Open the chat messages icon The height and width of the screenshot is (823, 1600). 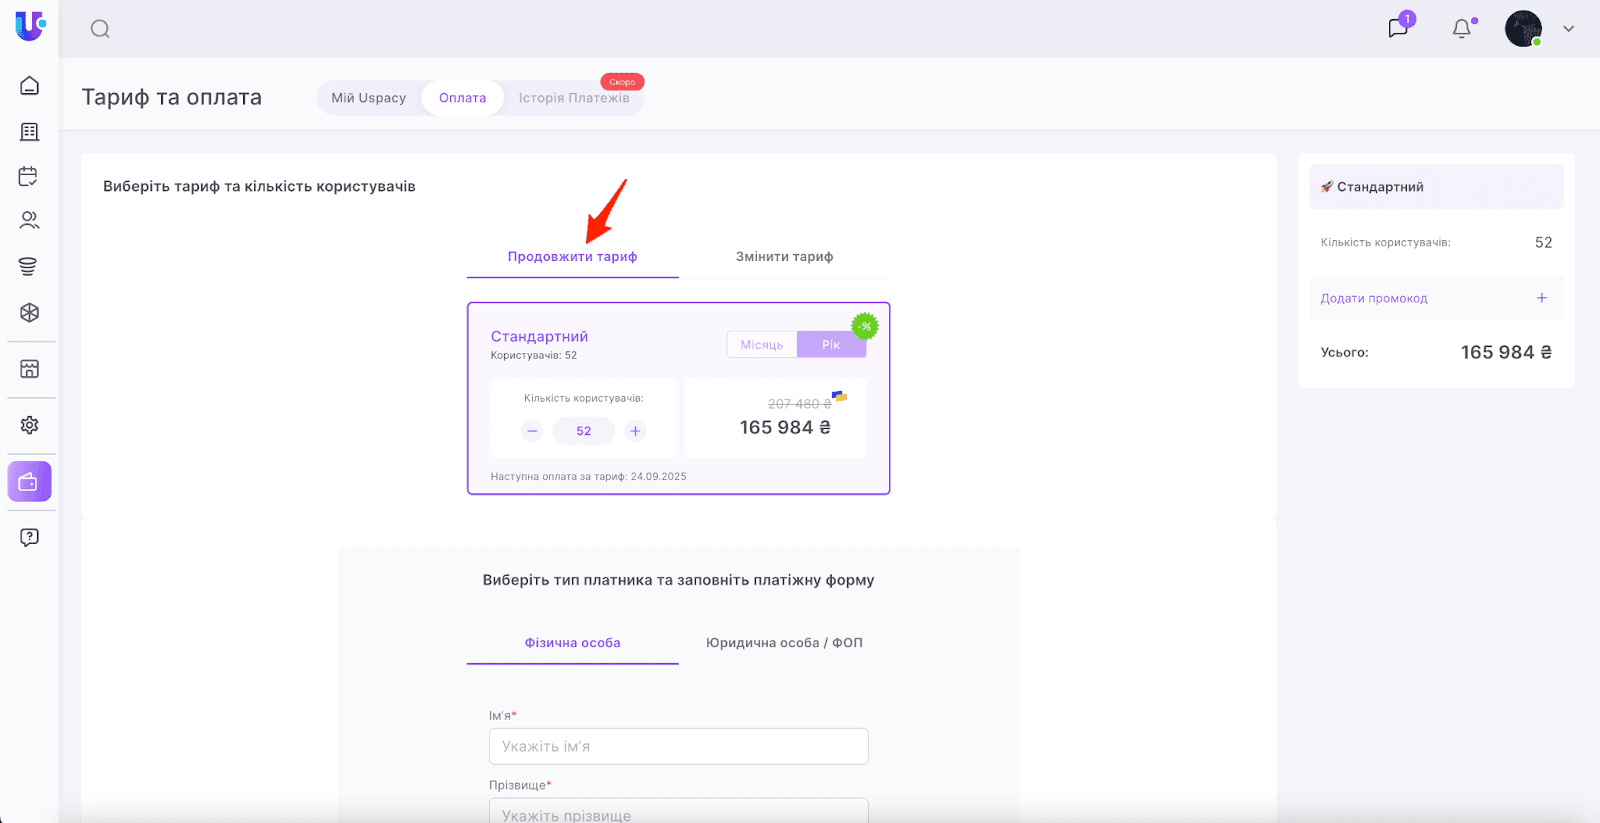click(1398, 28)
